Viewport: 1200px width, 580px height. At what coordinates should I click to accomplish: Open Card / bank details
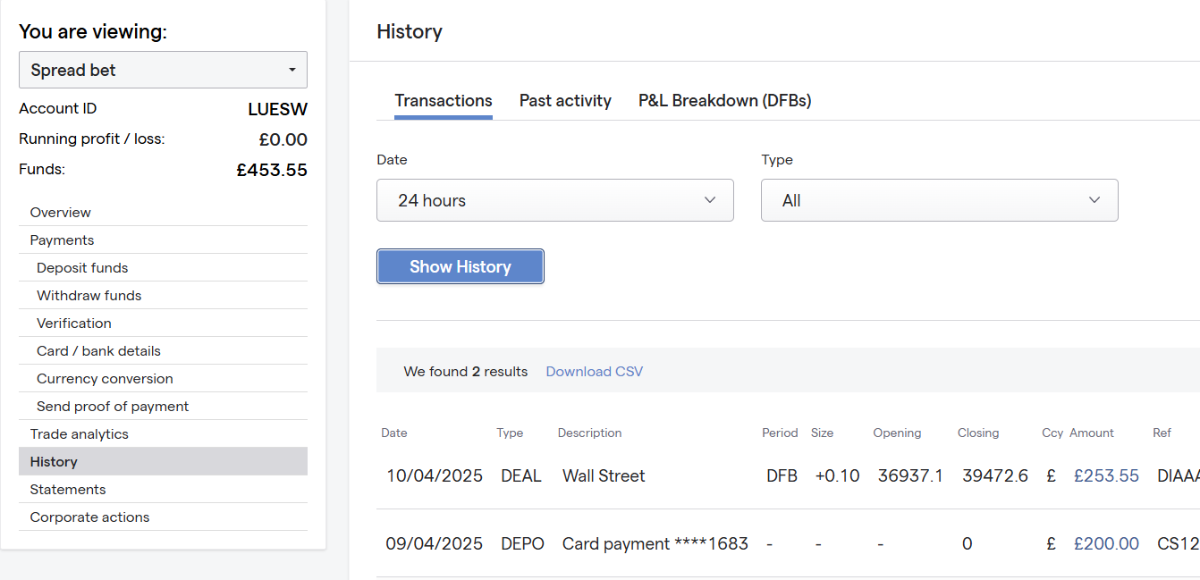98,351
